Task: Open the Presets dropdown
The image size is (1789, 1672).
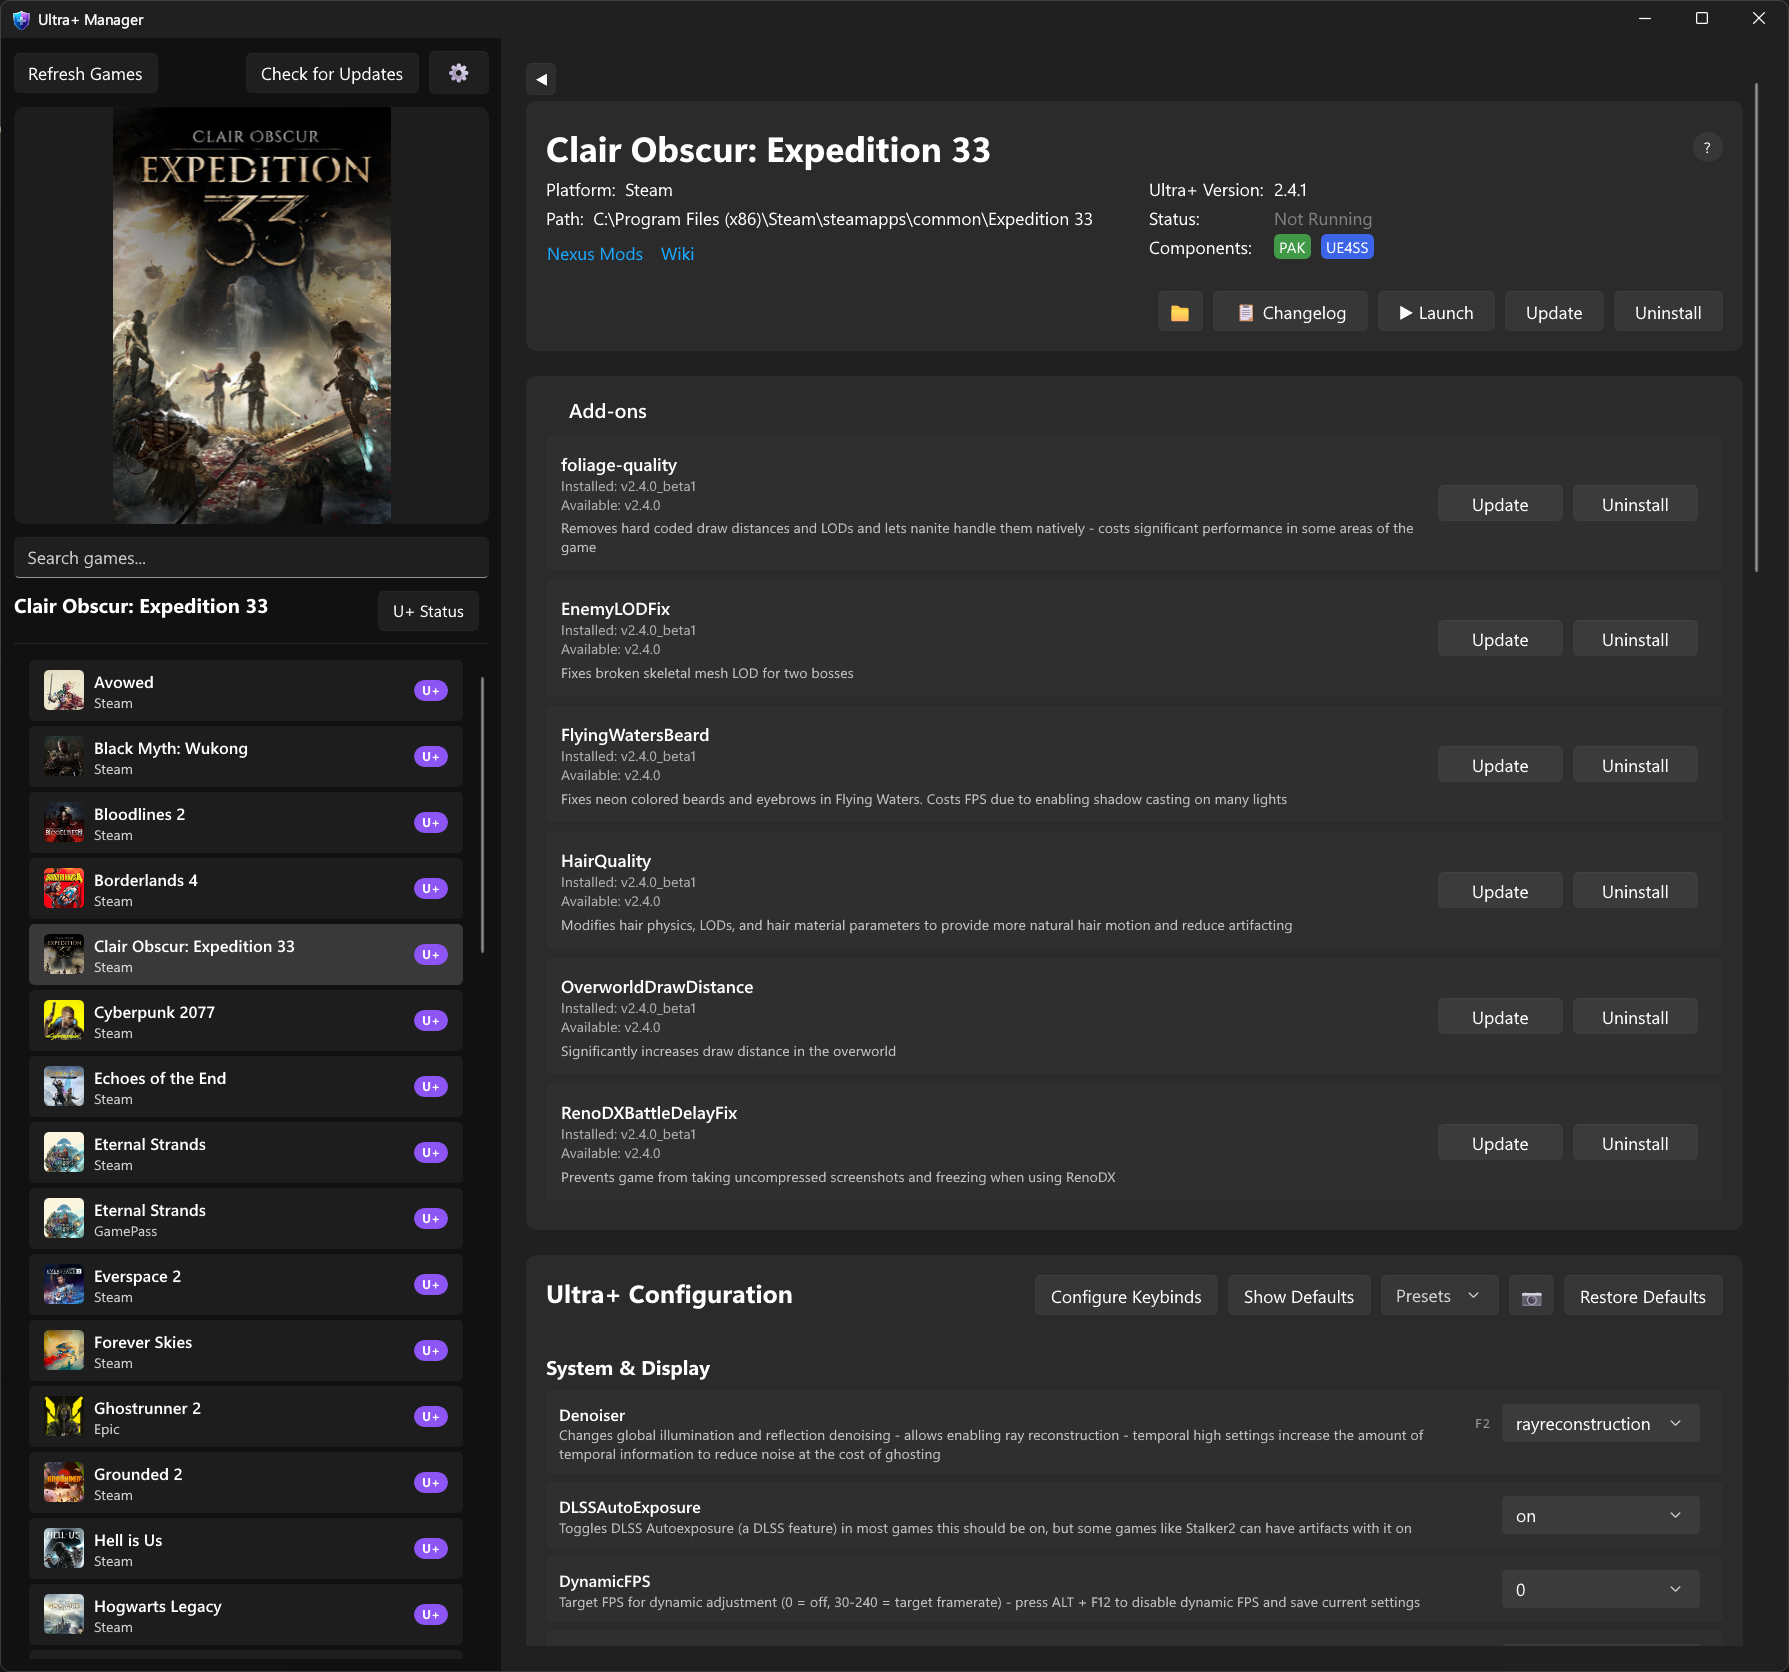Action: (x=1437, y=1295)
